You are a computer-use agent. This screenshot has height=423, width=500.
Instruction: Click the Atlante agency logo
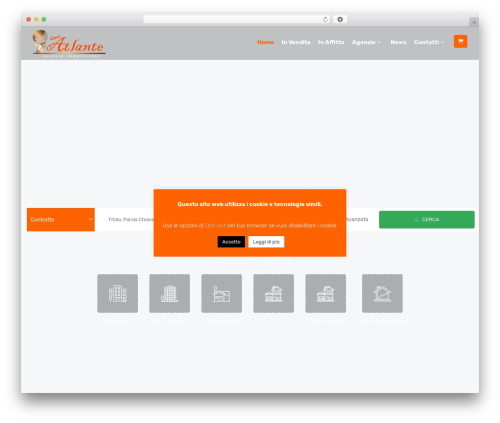(x=69, y=44)
